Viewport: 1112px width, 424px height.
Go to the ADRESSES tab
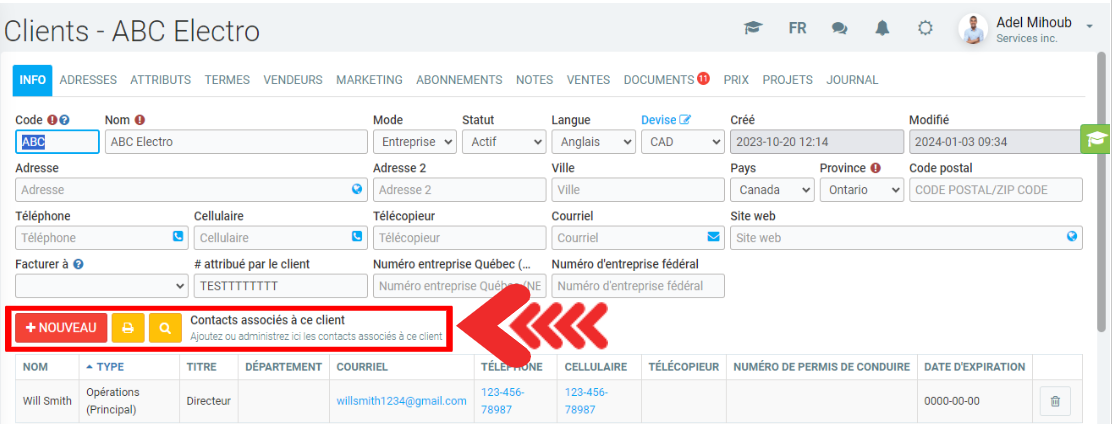pos(88,80)
